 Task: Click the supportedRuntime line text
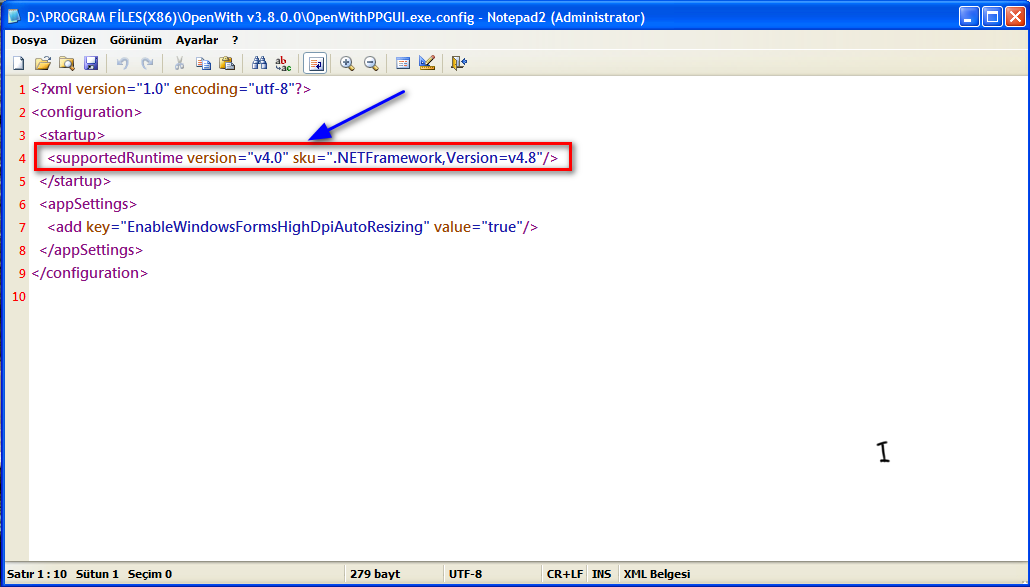pyautogui.click(x=302, y=158)
